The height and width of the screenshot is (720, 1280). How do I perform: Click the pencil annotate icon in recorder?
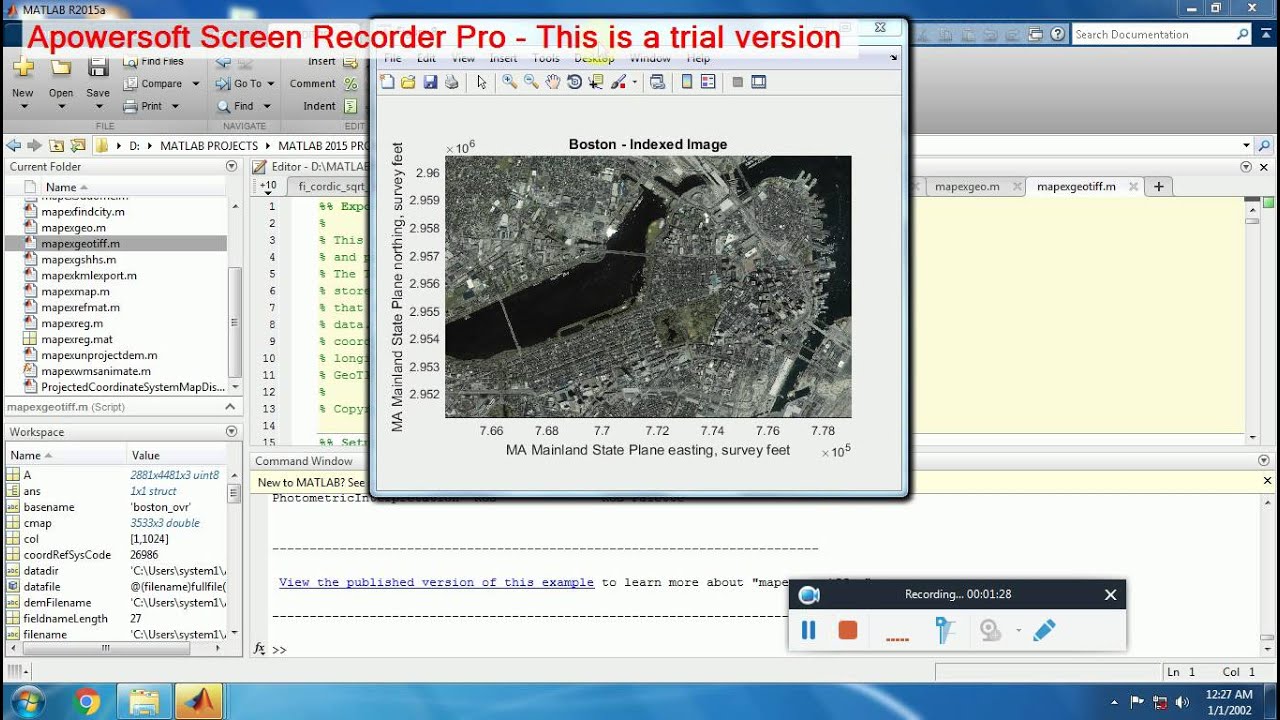pos(1044,630)
